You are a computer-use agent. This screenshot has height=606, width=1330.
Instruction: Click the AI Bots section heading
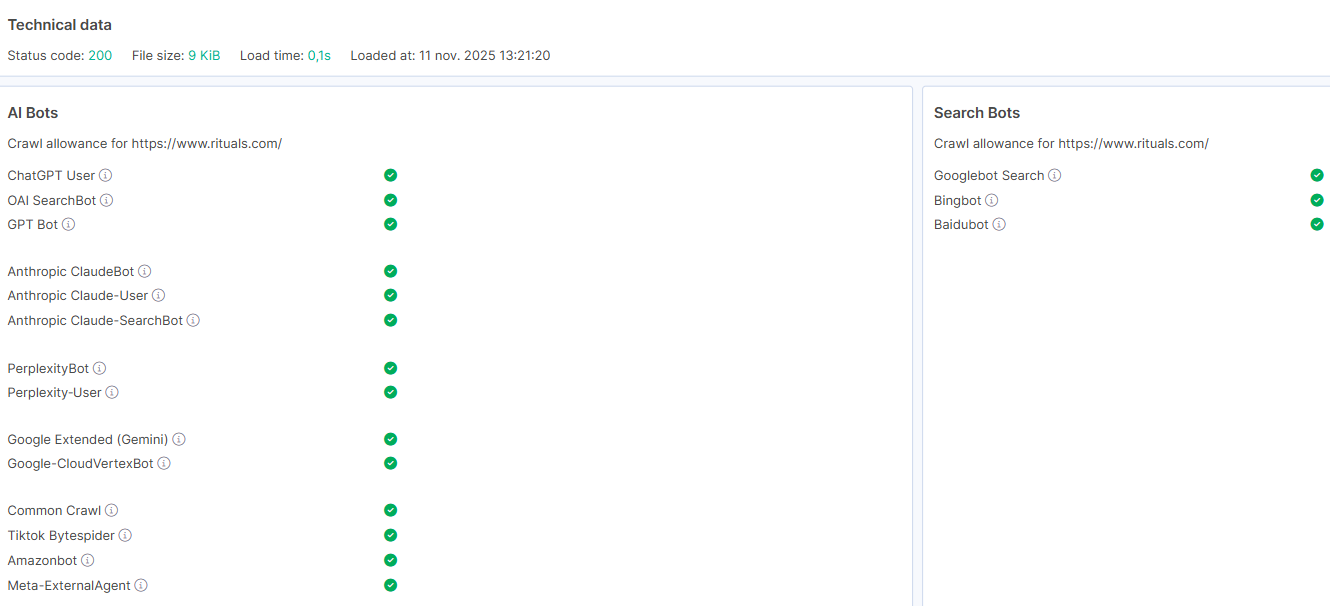(x=33, y=113)
